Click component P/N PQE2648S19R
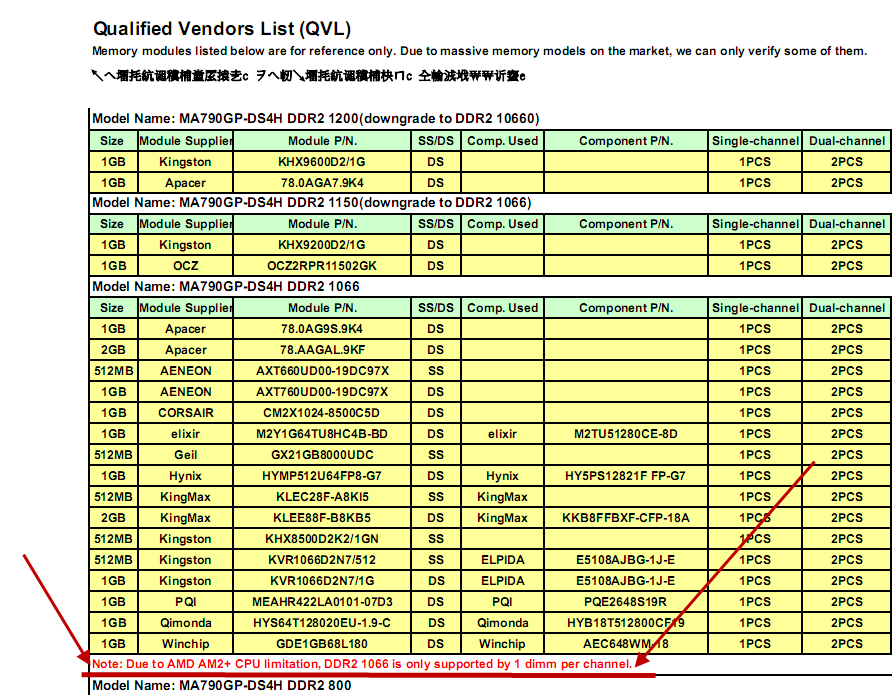 click(x=625, y=602)
